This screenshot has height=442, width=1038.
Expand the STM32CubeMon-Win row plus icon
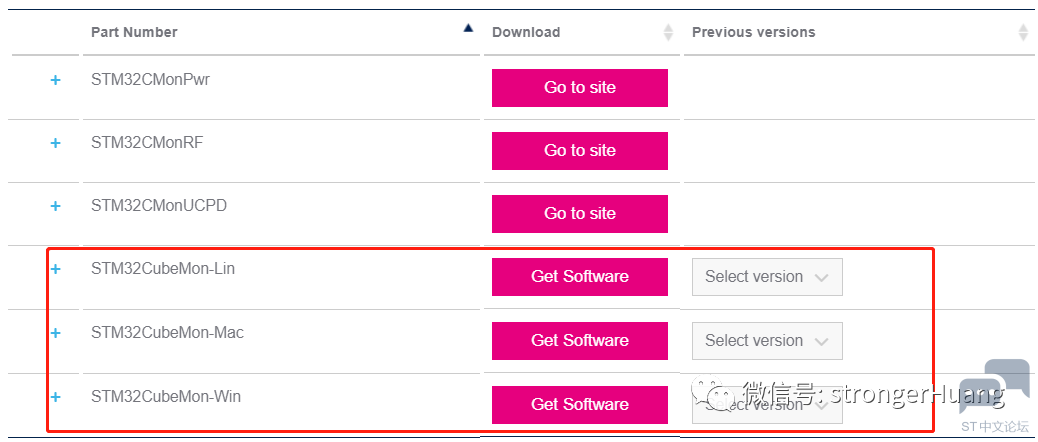[x=56, y=397]
